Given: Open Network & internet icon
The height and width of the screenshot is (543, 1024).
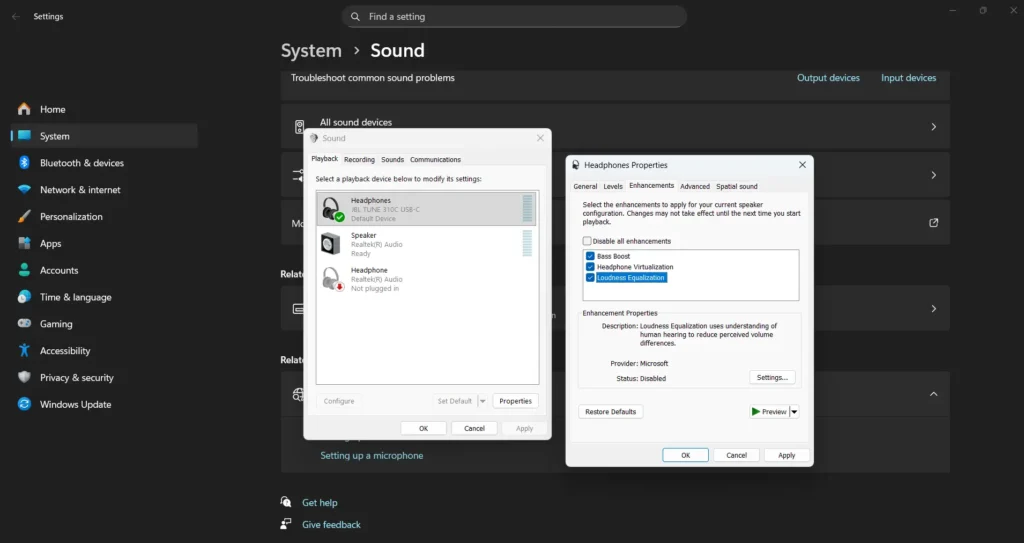Looking at the screenshot, I should pyautogui.click(x=24, y=189).
